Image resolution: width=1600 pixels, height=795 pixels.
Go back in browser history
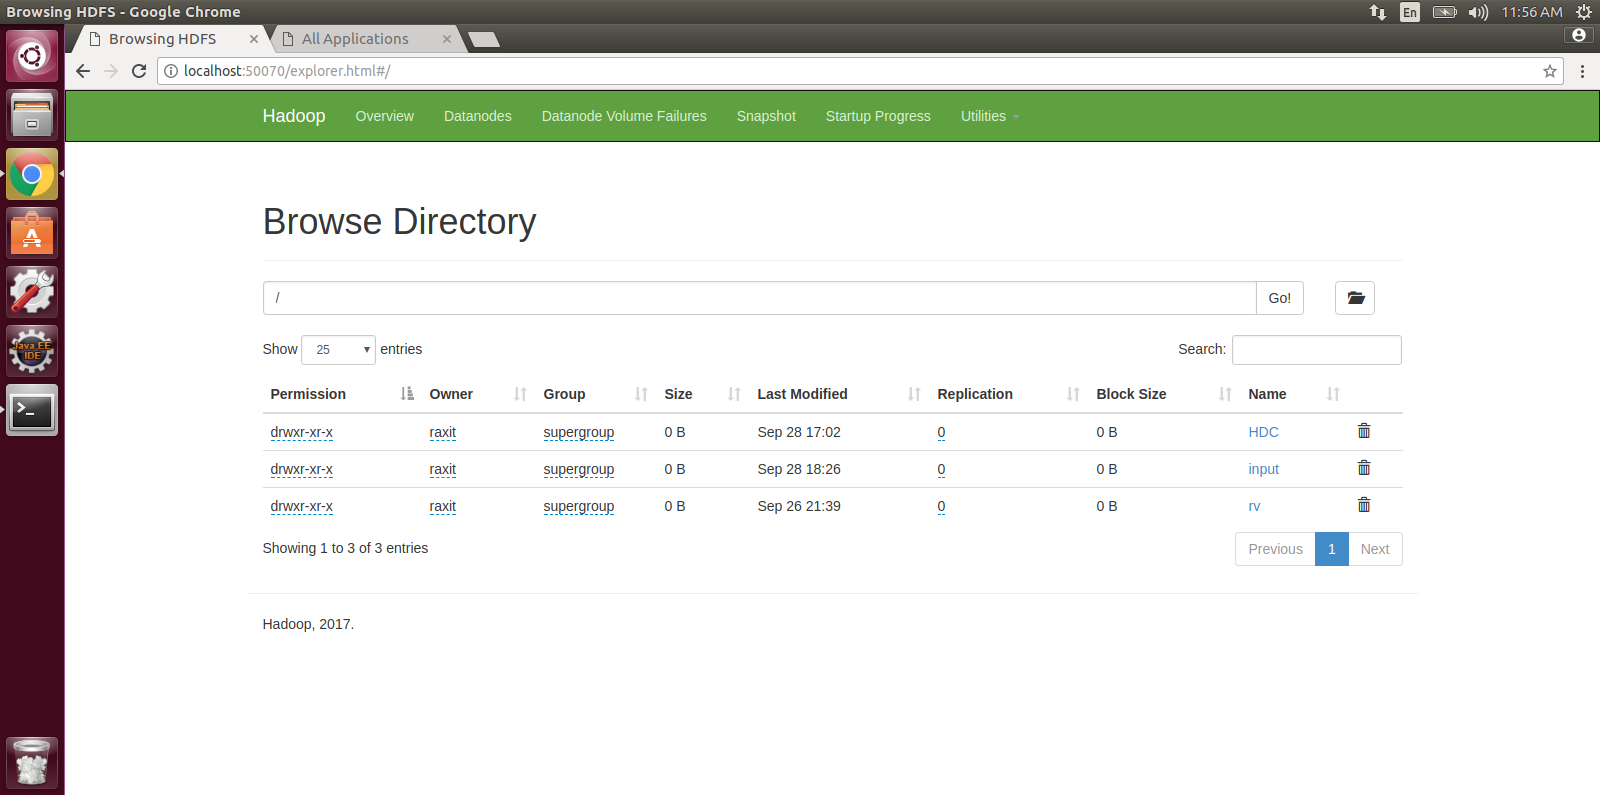tap(83, 71)
